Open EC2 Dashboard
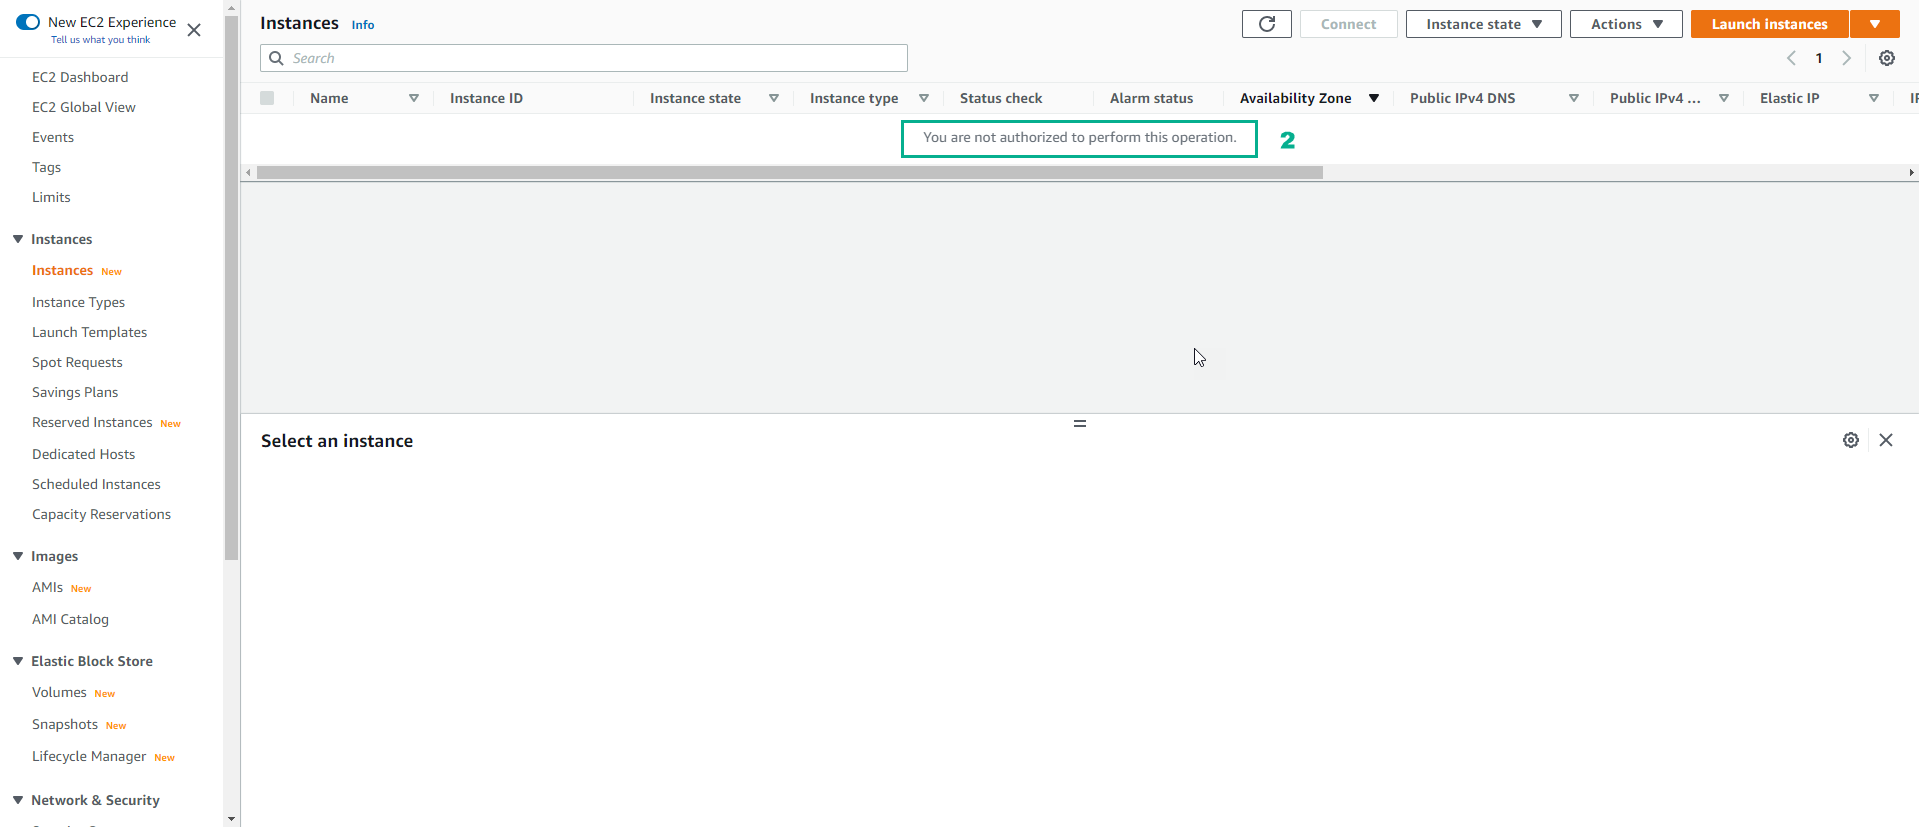The image size is (1919, 827). click(80, 77)
